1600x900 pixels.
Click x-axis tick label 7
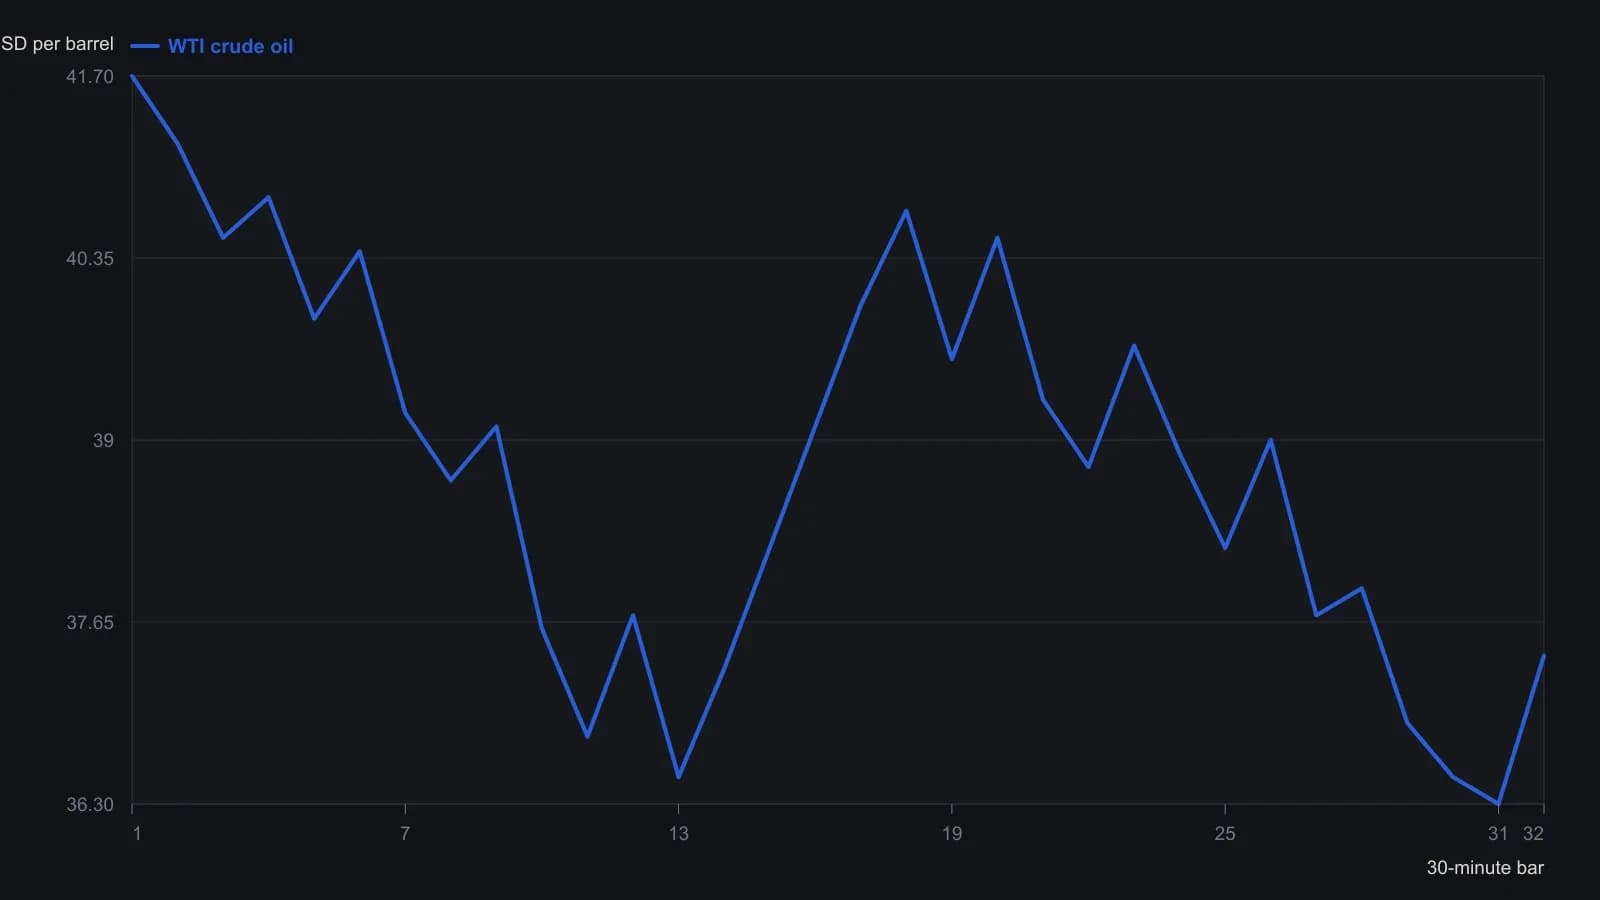point(405,834)
